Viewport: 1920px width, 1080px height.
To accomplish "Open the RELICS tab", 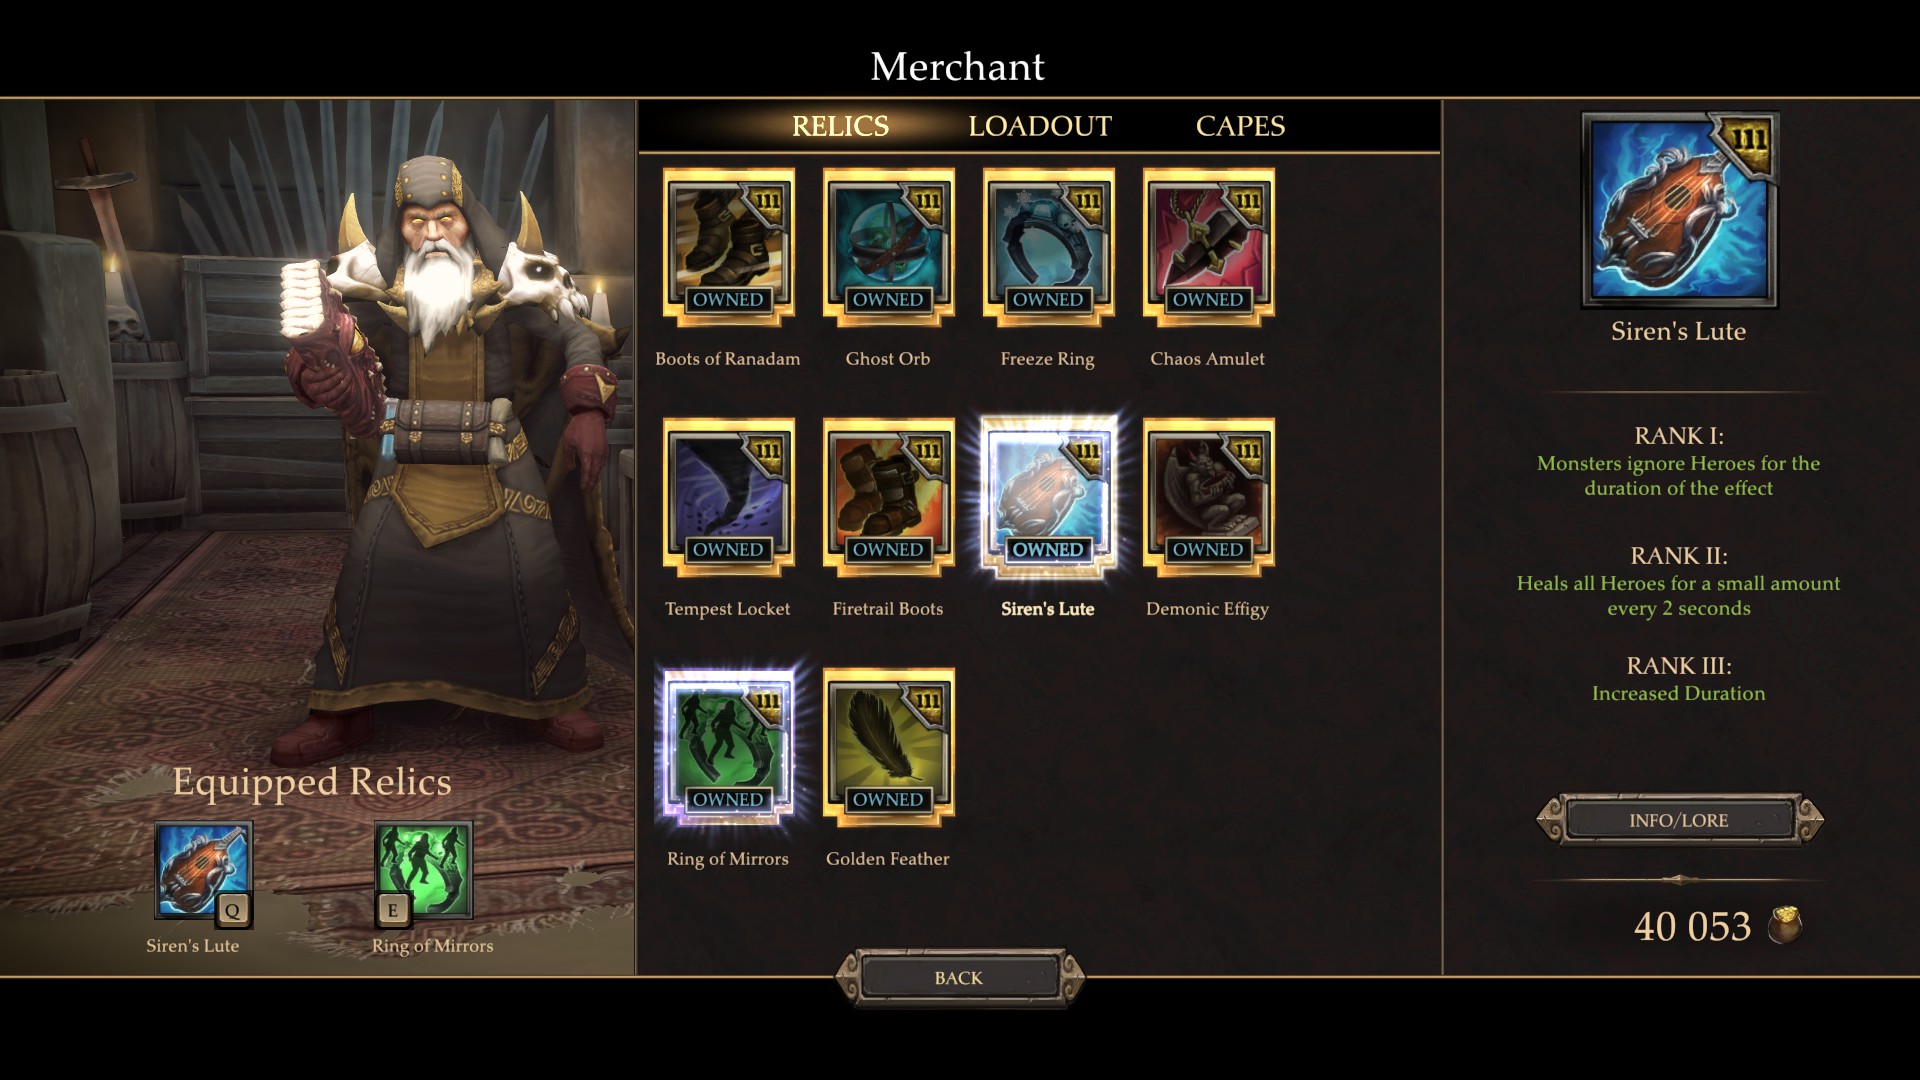I will (x=840, y=126).
